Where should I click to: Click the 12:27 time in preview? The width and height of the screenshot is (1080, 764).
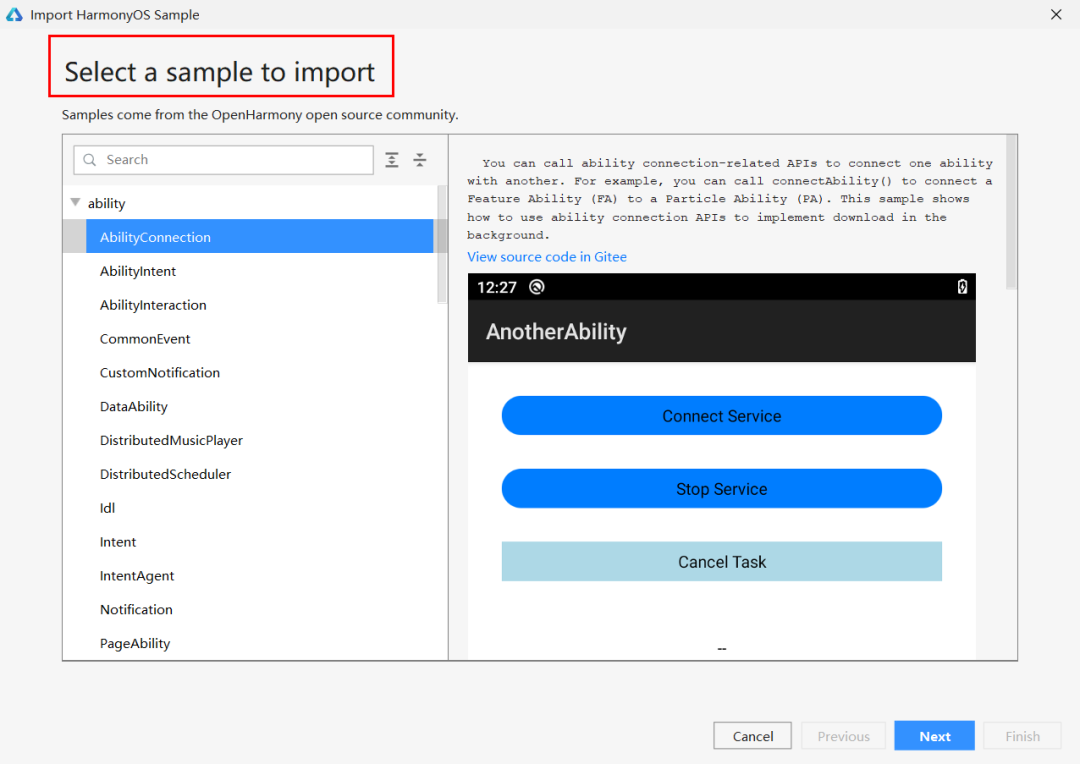click(x=497, y=287)
